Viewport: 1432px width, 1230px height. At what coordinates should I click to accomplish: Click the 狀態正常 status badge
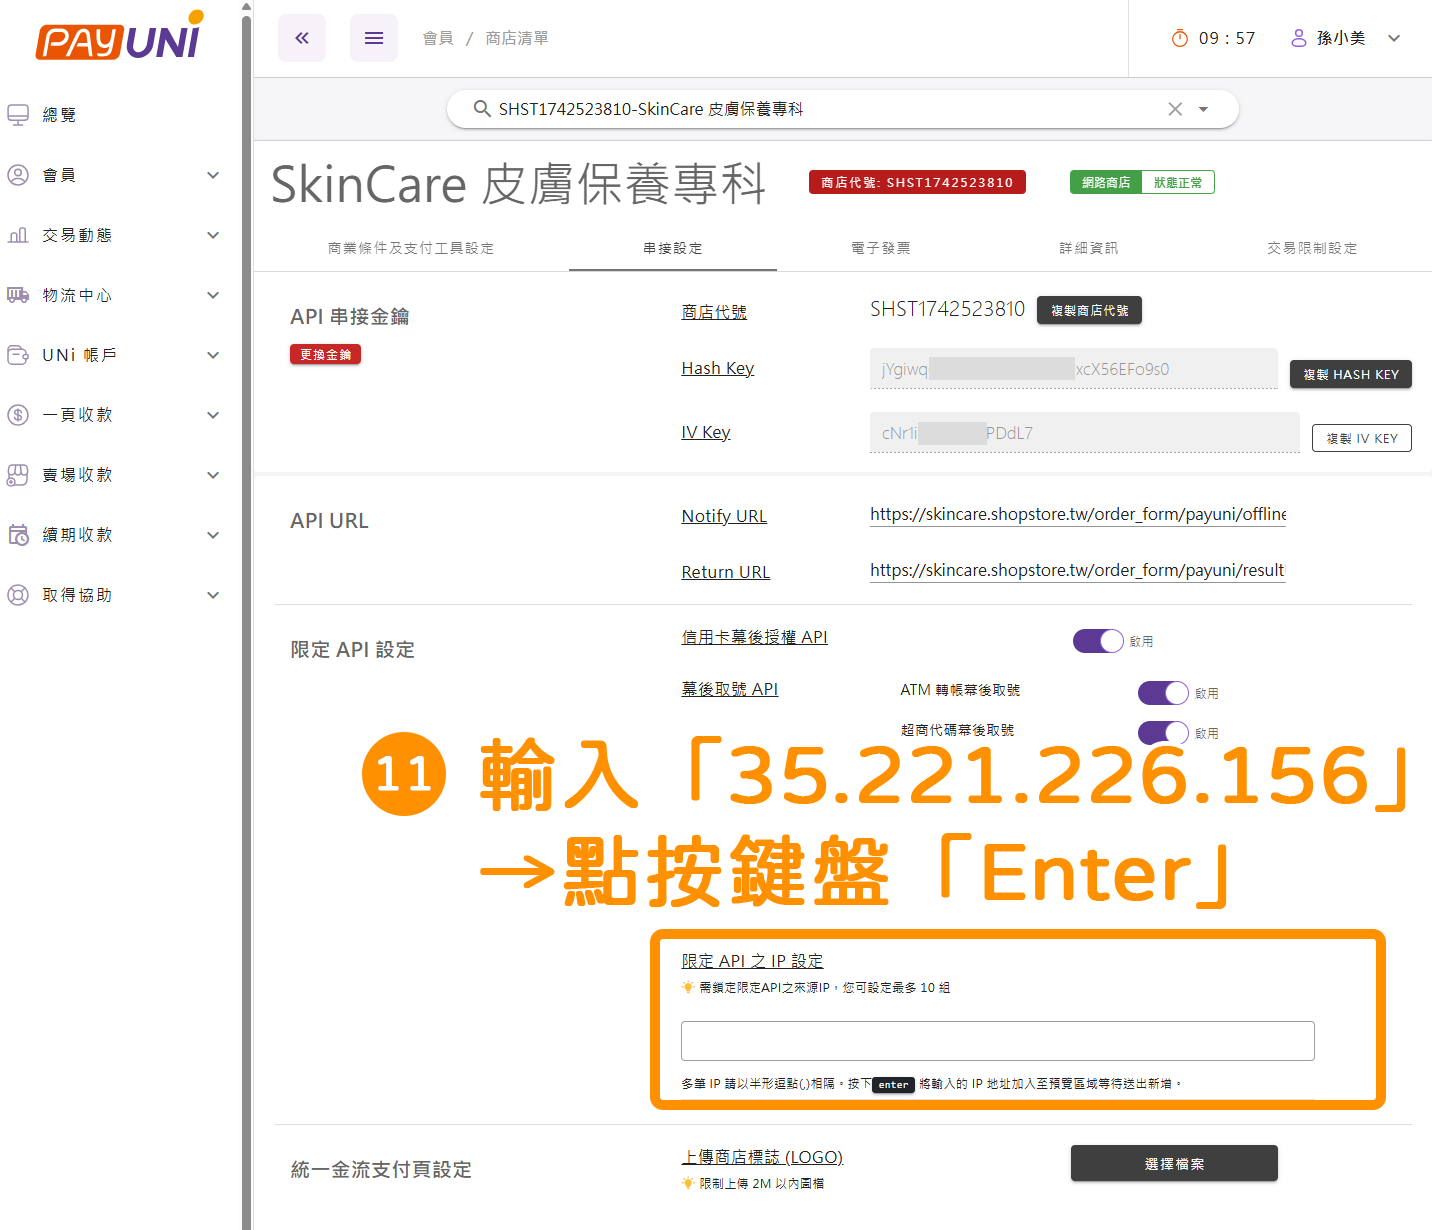[1178, 182]
